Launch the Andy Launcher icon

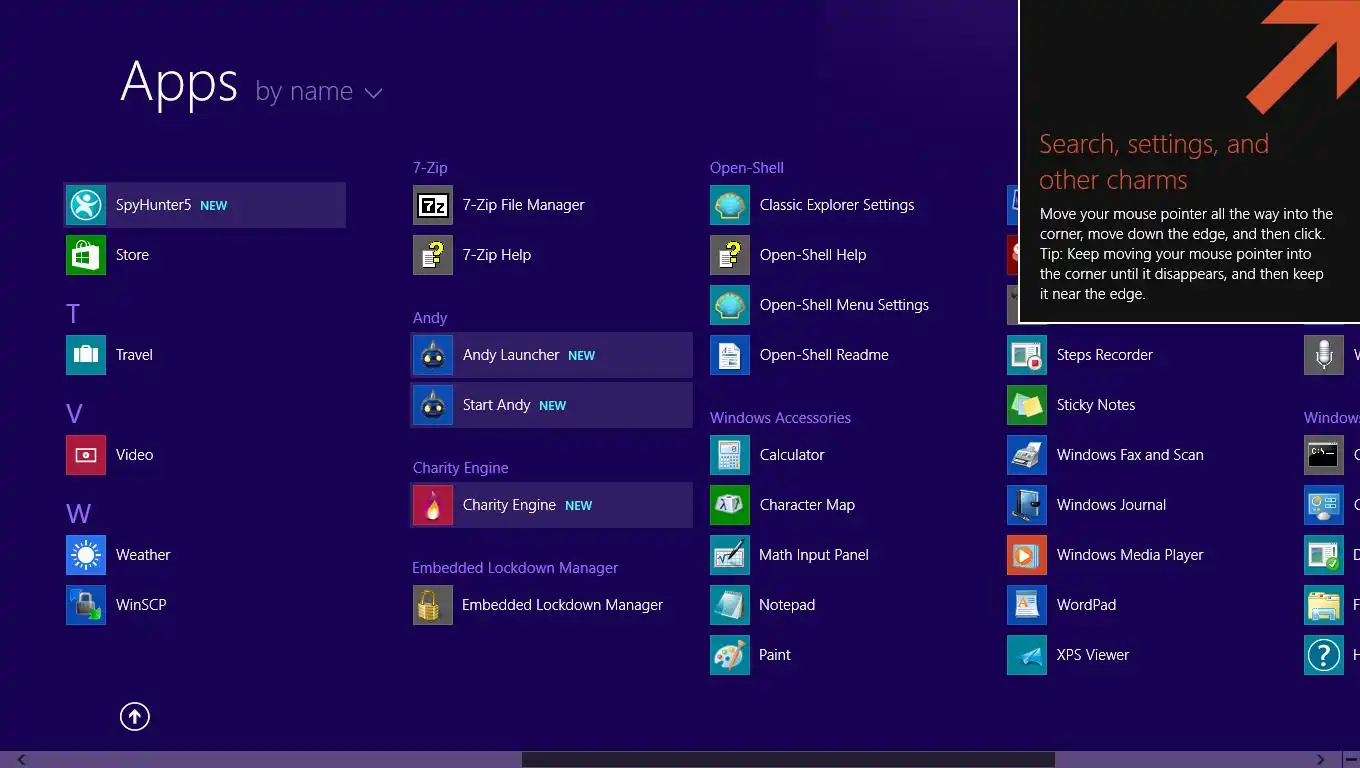pyautogui.click(x=433, y=355)
